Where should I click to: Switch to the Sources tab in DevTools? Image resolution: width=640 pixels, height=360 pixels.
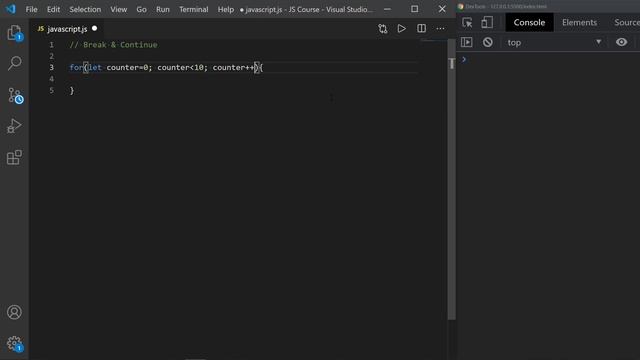click(627, 22)
